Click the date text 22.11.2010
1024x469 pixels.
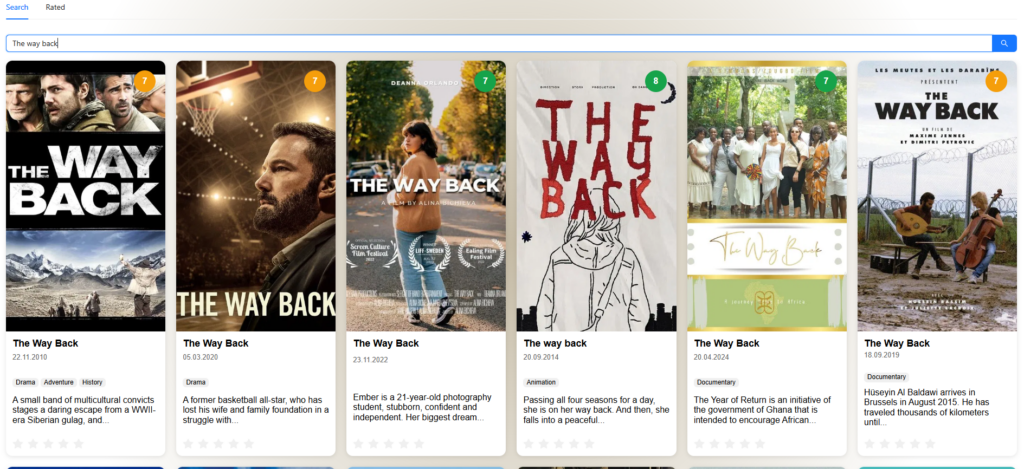pyautogui.click(x=29, y=357)
